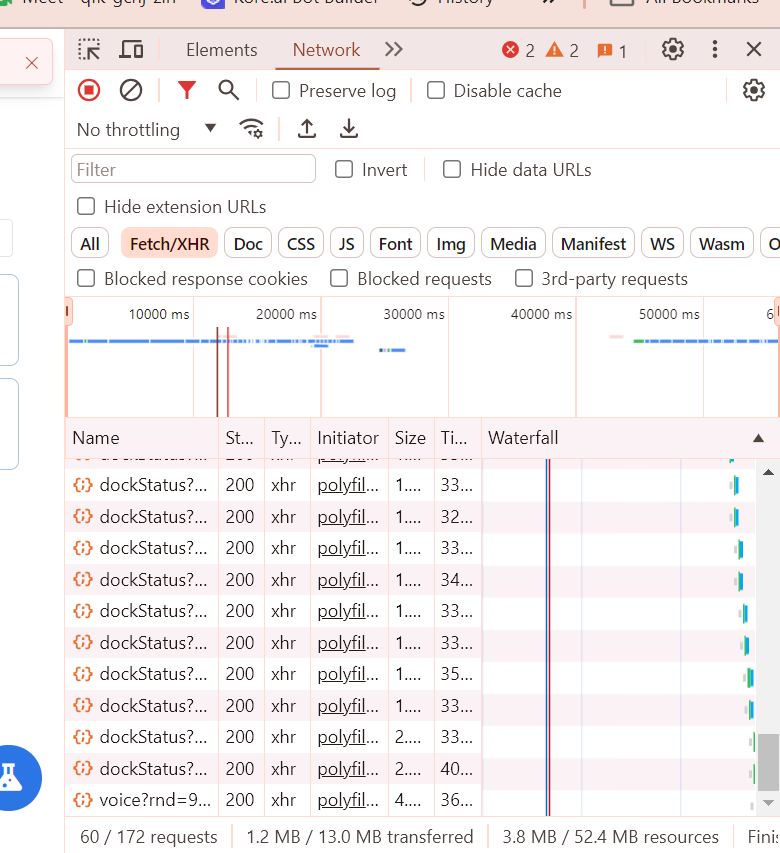
Task: Click the 30000 ms mark in timeline overview
Action: pos(414,314)
